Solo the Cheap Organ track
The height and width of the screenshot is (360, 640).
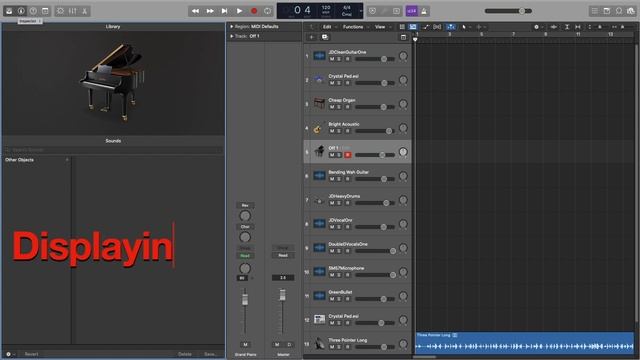[x=339, y=107]
